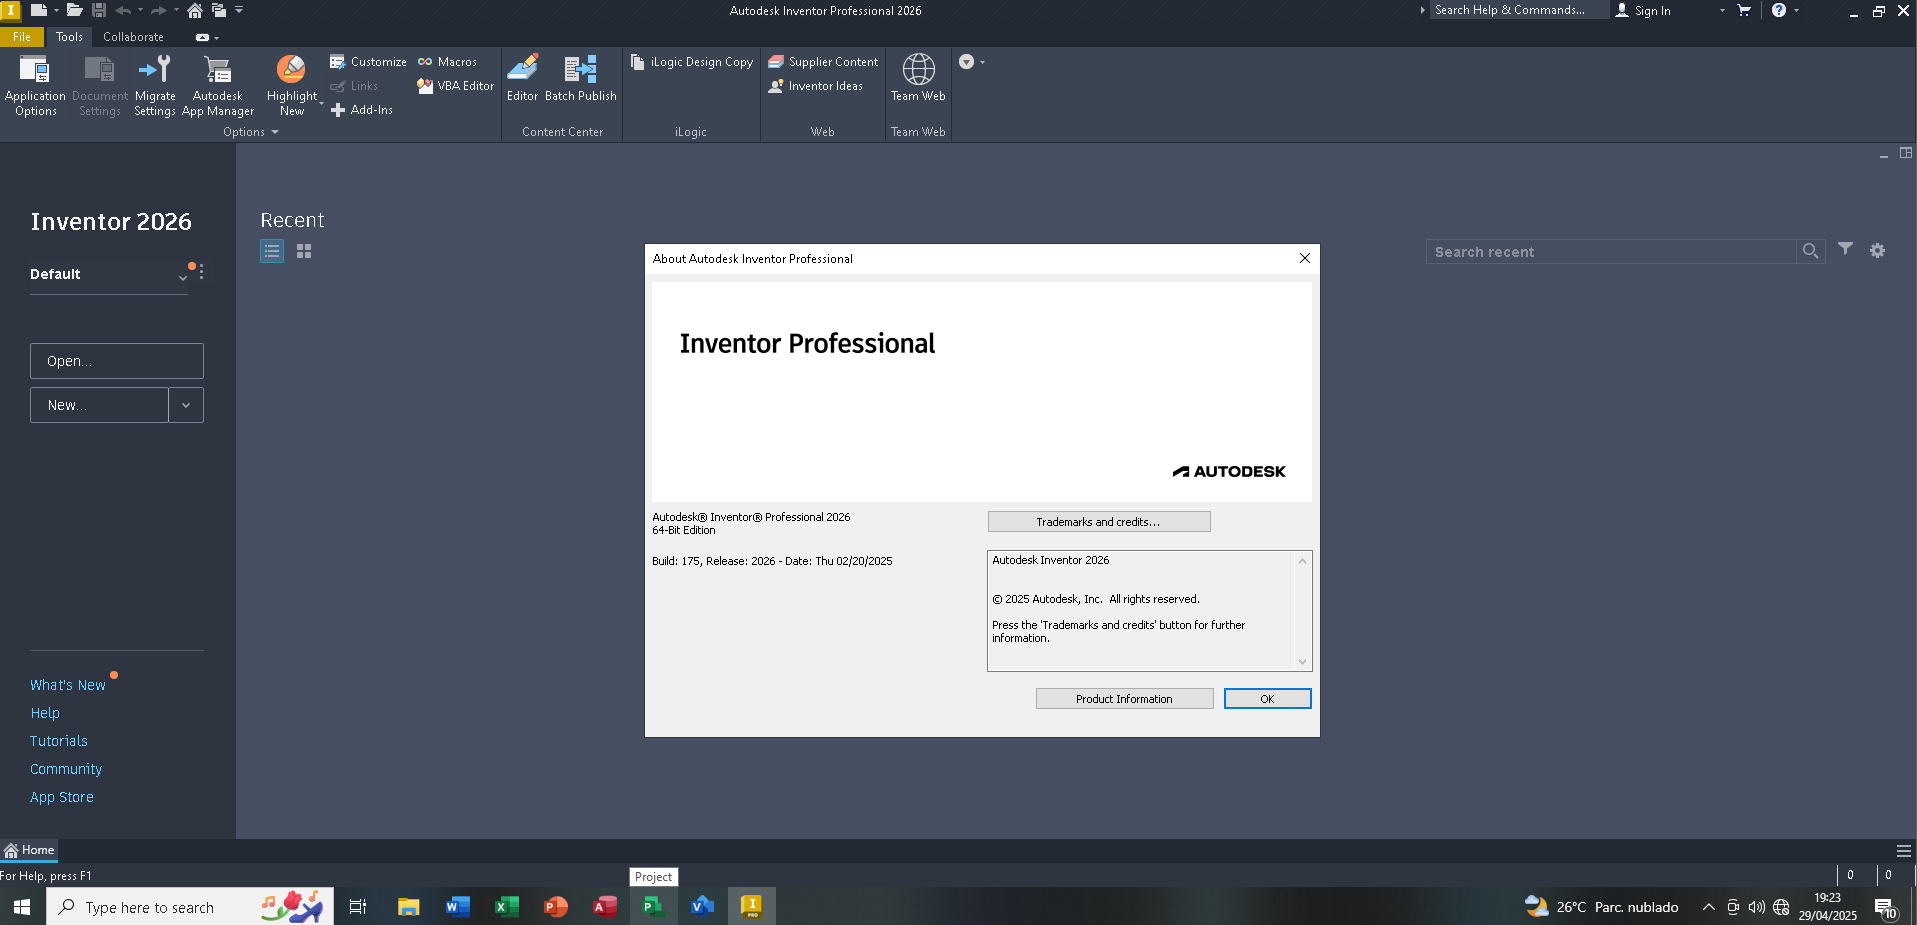Screen dimensions: 1917x925
Task: Click the Search recent input field
Action: coord(1611,252)
